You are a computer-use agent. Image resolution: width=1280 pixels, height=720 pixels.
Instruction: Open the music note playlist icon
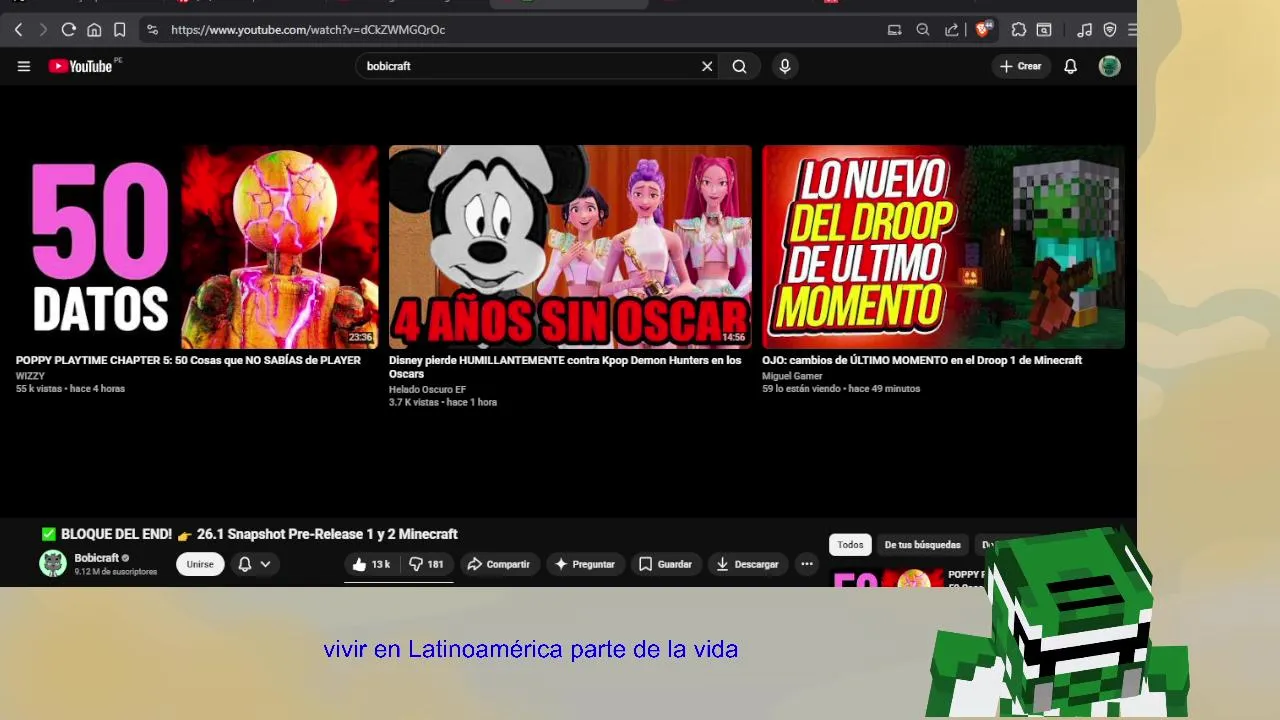(1085, 30)
